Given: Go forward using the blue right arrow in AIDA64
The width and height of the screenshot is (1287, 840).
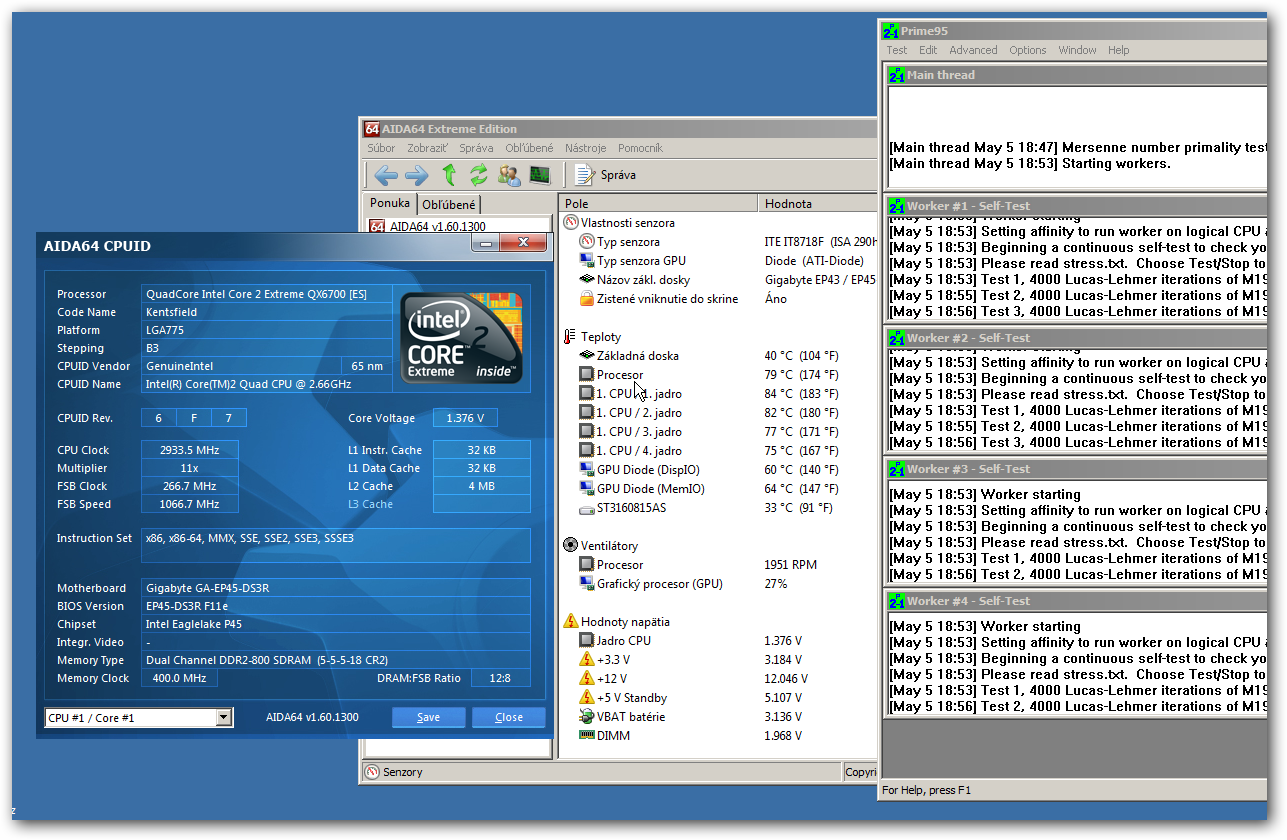Looking at the screenshot, I should [417, 176].
